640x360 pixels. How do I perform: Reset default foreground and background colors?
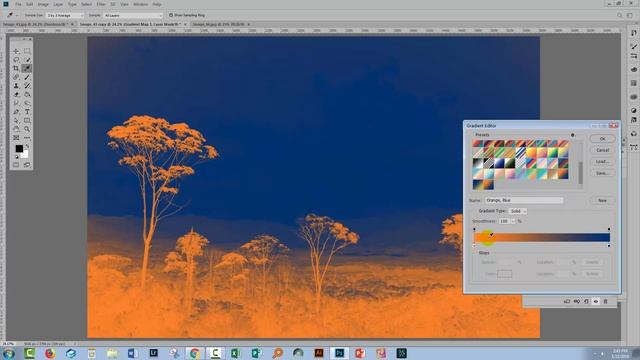(17, 157)
